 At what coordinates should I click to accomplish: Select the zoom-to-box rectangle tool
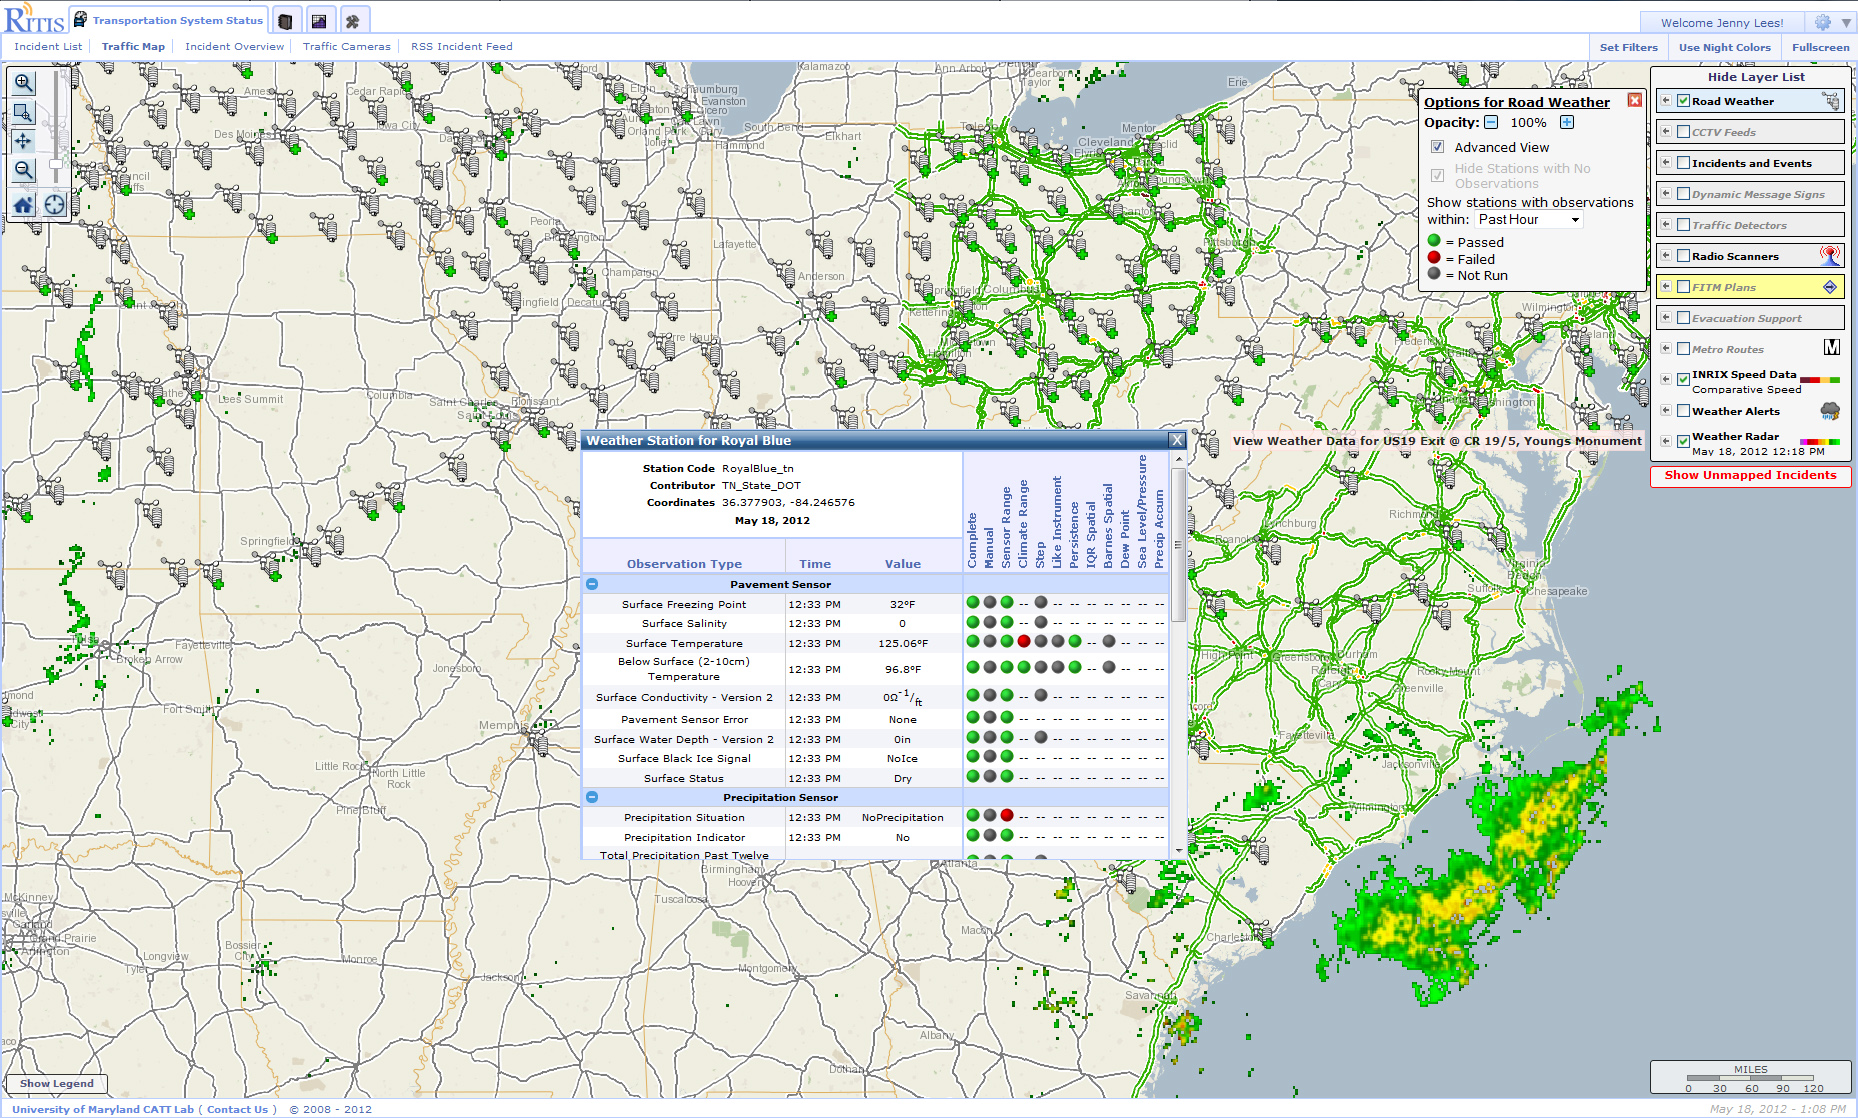[x=23, y=112]
